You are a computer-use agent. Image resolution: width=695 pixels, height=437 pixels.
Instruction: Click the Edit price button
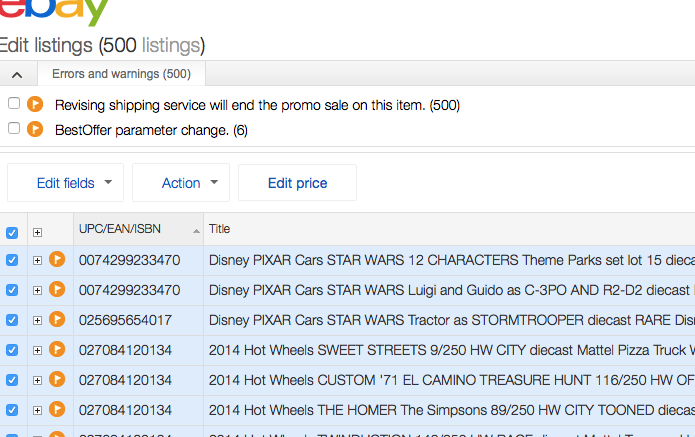[297, 183]
